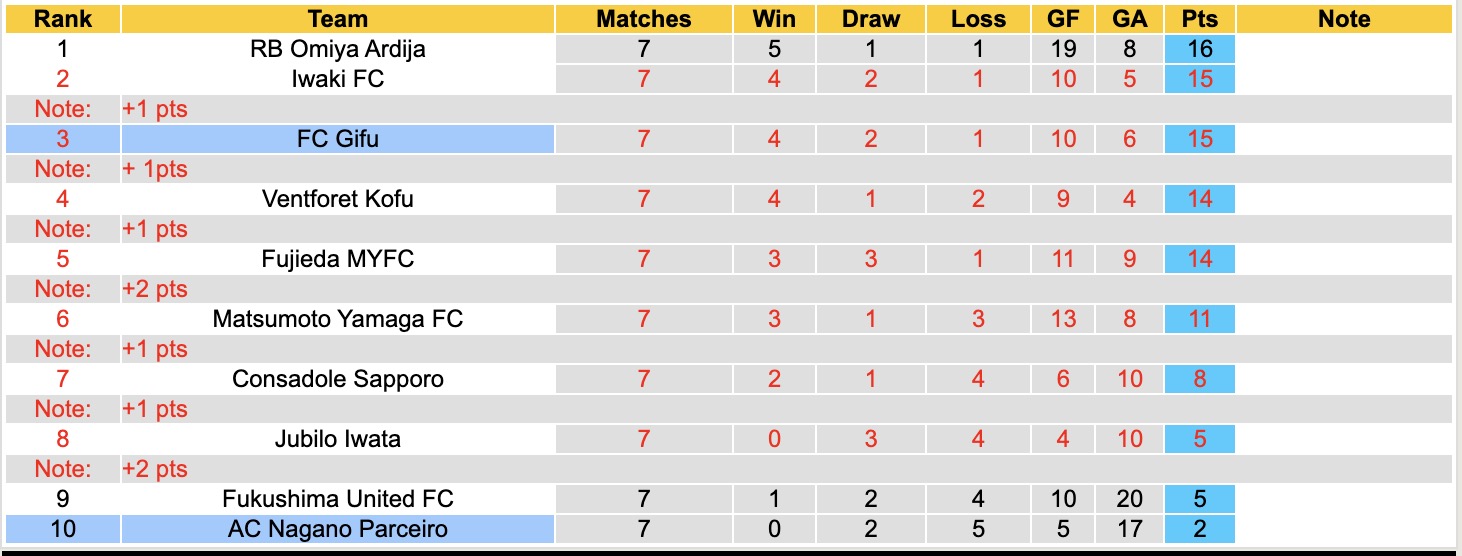Screen dimensions: 1462x556
Task: Open Matsumoto Yamaga FC row
Action: (x=338, y=319)
